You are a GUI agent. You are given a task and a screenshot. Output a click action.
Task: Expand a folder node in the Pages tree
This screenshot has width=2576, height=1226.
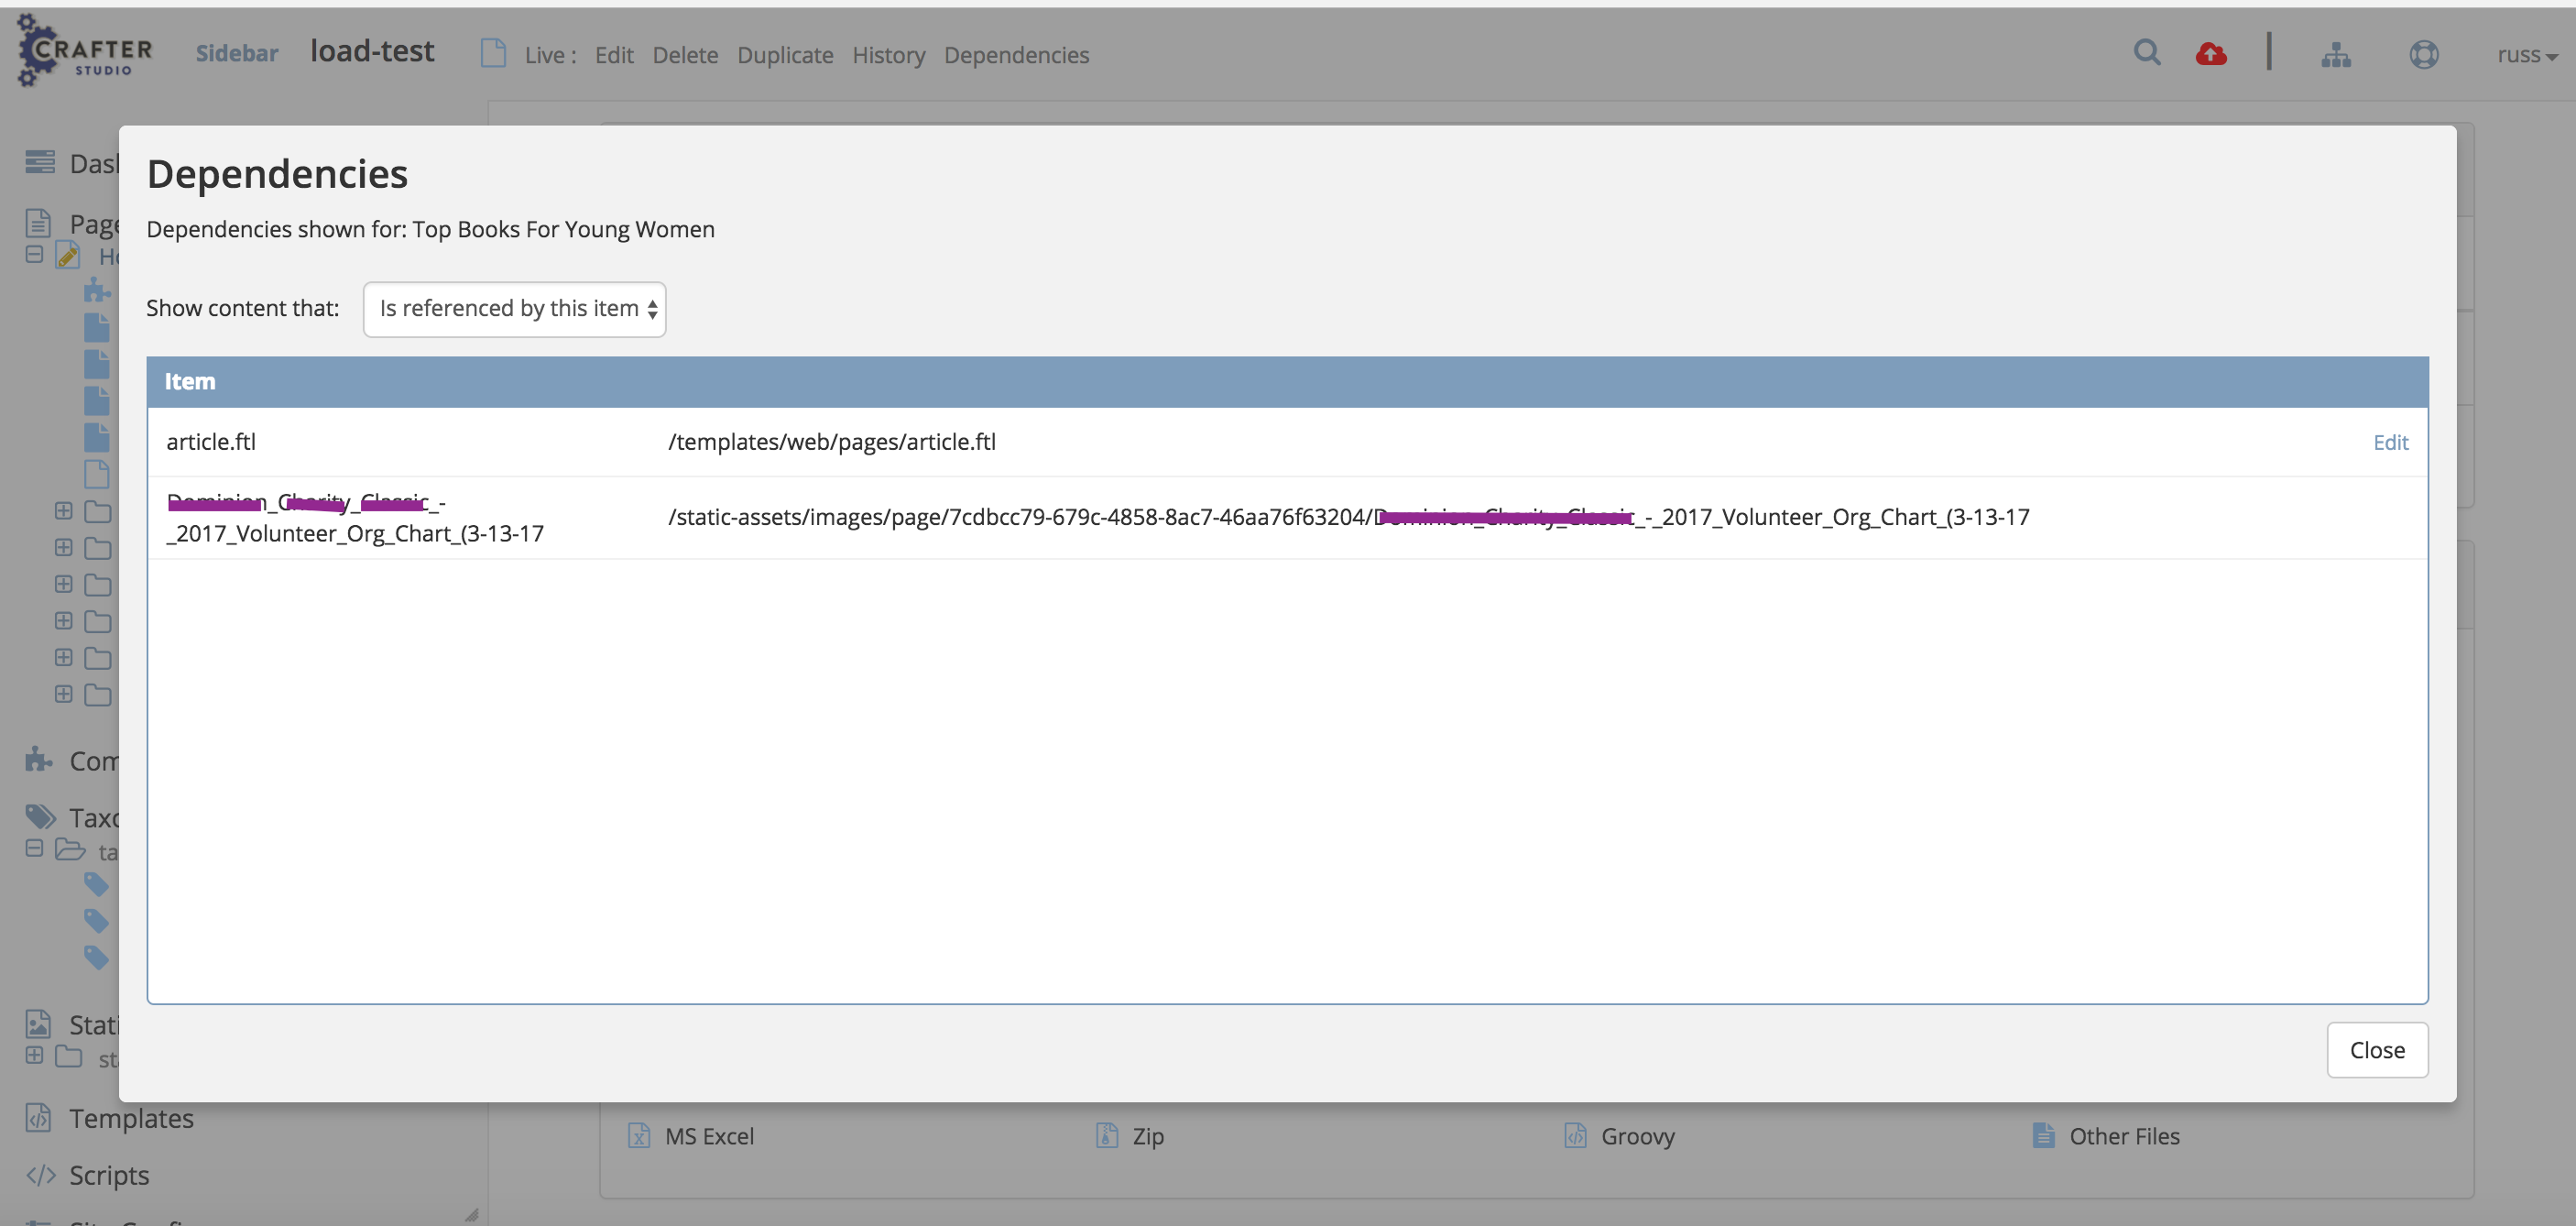(x=62, y=510)
